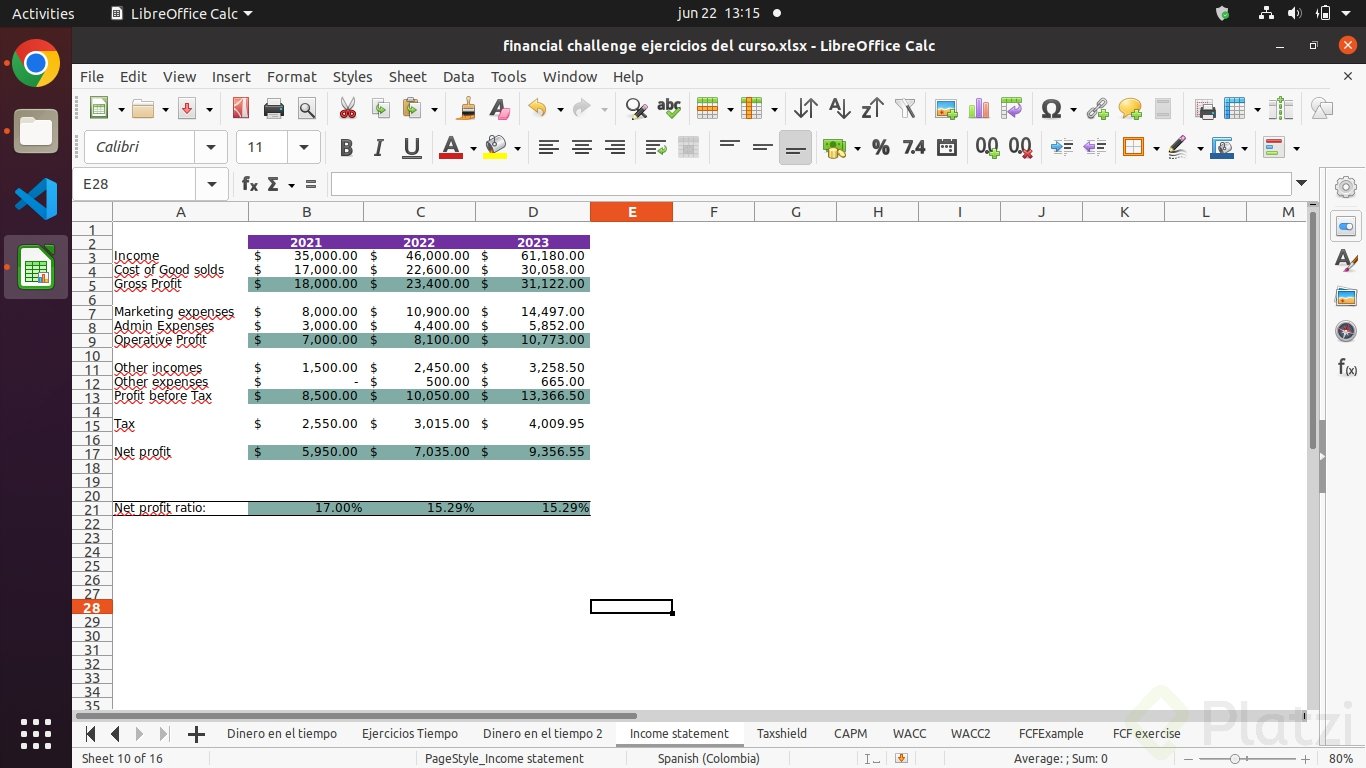Toggle italic formatting
Viewport: 1366px width, 768px height.
(x=378, y=147)
